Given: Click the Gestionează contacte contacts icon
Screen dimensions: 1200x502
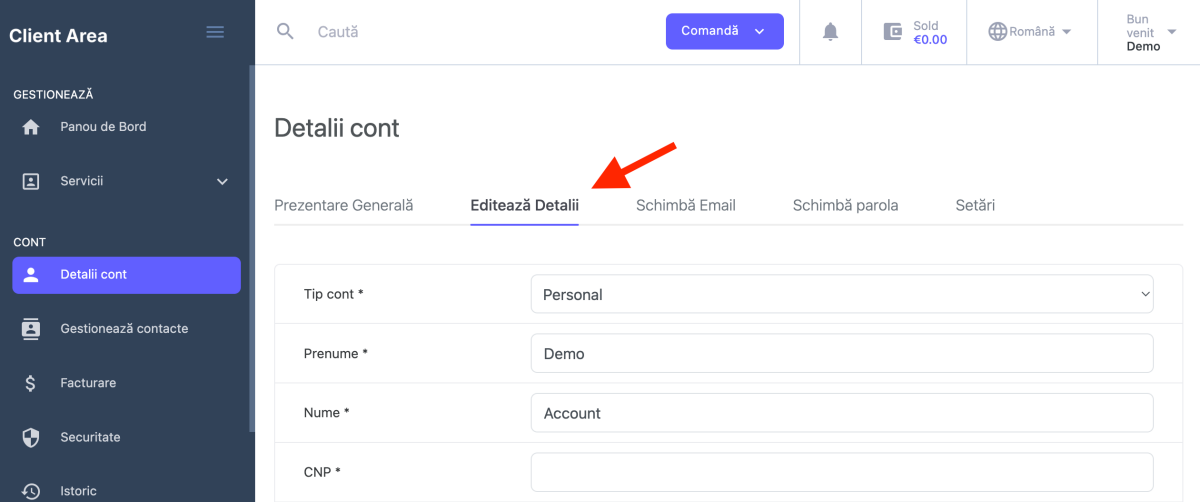Looking at the screenshot, I should 31,328.
